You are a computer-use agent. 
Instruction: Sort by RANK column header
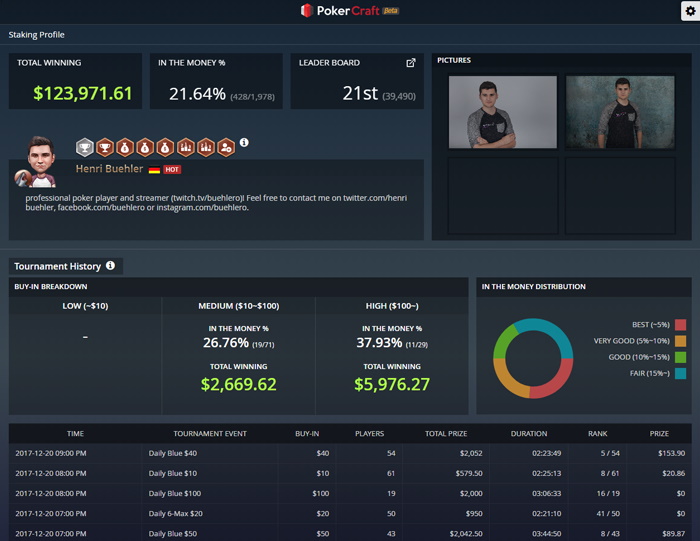[598, 433]
